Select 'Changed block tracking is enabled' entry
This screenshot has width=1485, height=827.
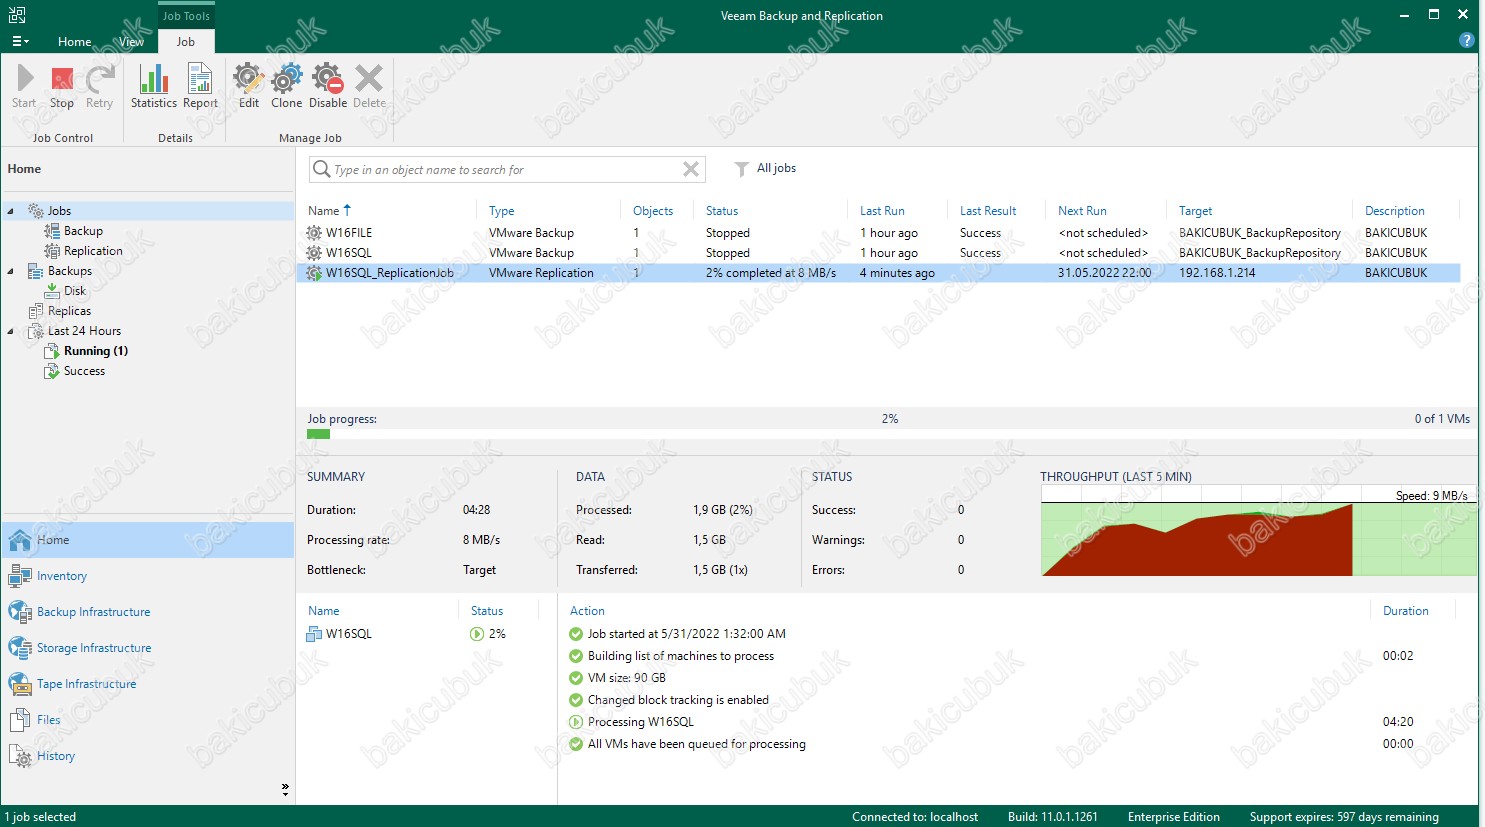[x=678, y=700]
